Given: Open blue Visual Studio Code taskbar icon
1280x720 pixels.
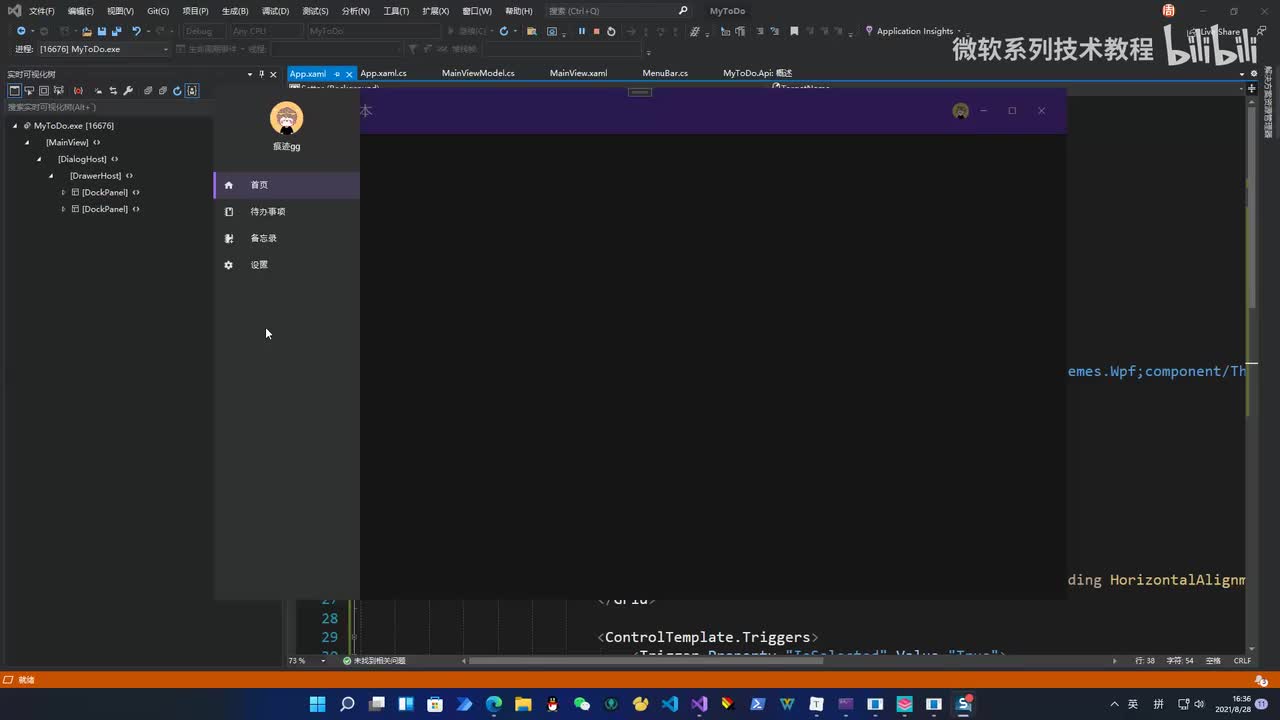Looking at the screenshot, I should tap(670, 704).
